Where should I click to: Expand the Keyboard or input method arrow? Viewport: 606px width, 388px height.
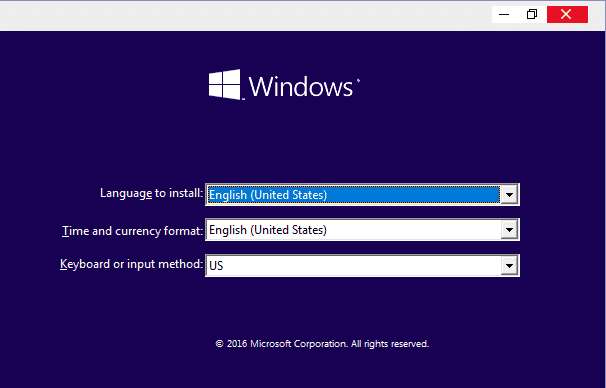(x=509, y=265)
